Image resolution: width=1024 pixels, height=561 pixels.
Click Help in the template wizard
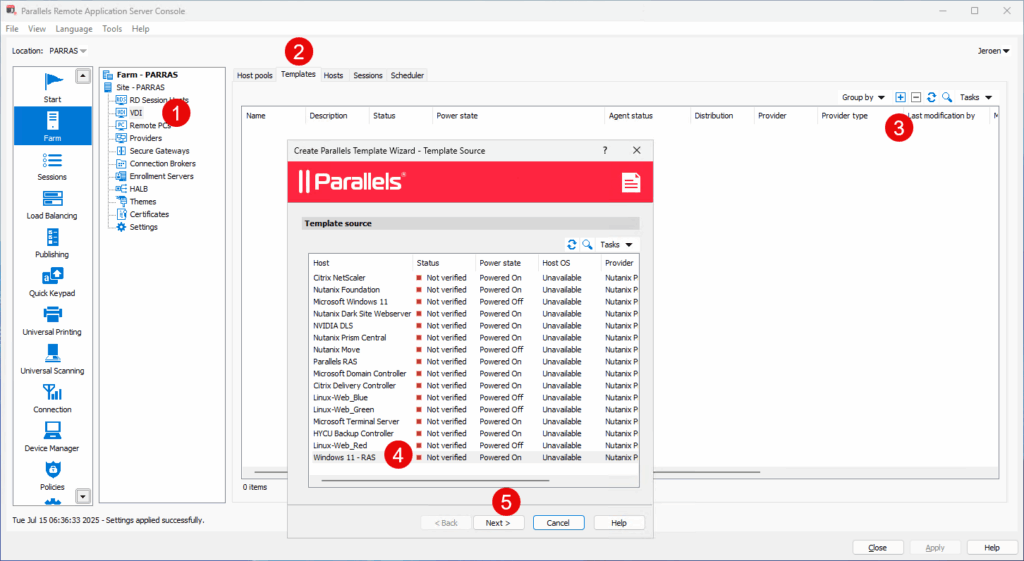(x=619, y=522)
